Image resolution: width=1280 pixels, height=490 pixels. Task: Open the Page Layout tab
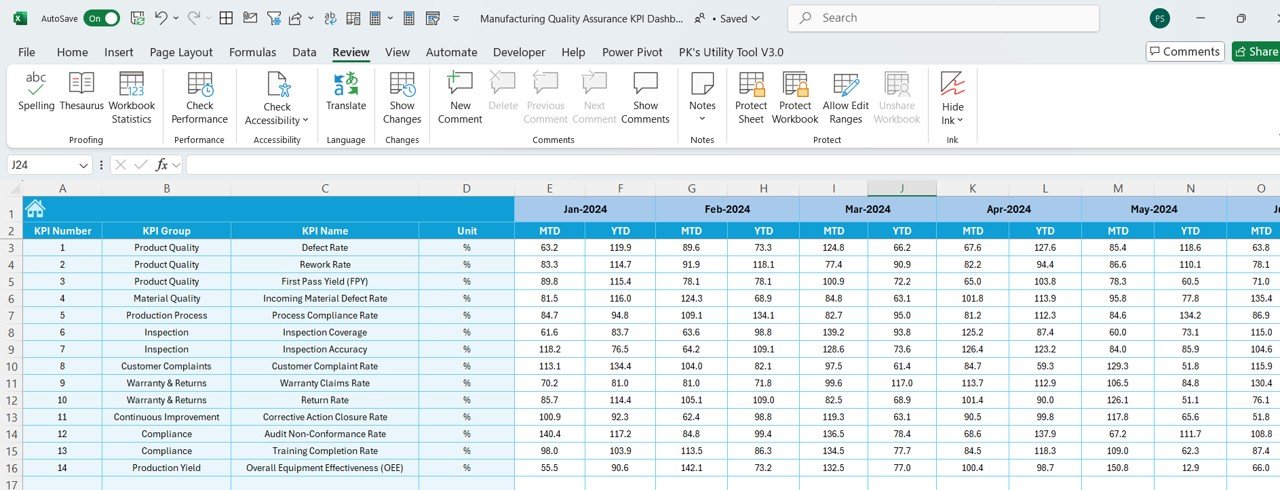pos(181,52)
